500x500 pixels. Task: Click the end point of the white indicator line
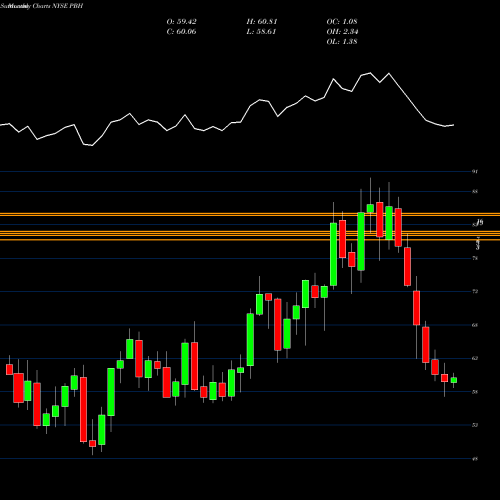454,125
